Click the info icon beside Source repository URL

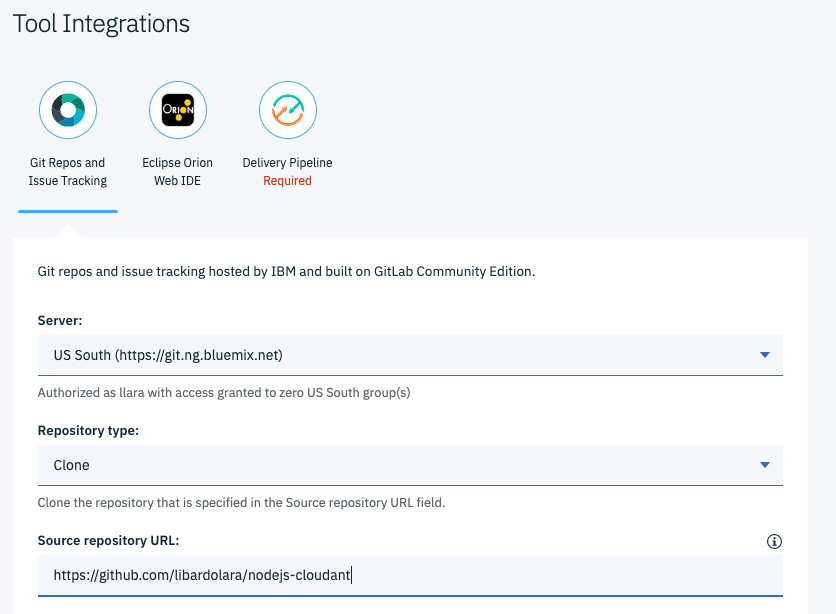click(774, 542)
